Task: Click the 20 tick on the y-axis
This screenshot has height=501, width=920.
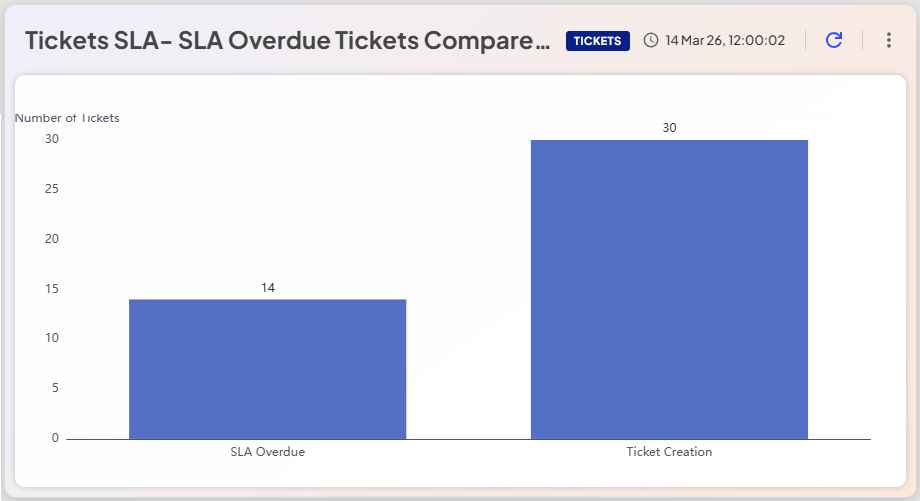Action: click(52, 239)
